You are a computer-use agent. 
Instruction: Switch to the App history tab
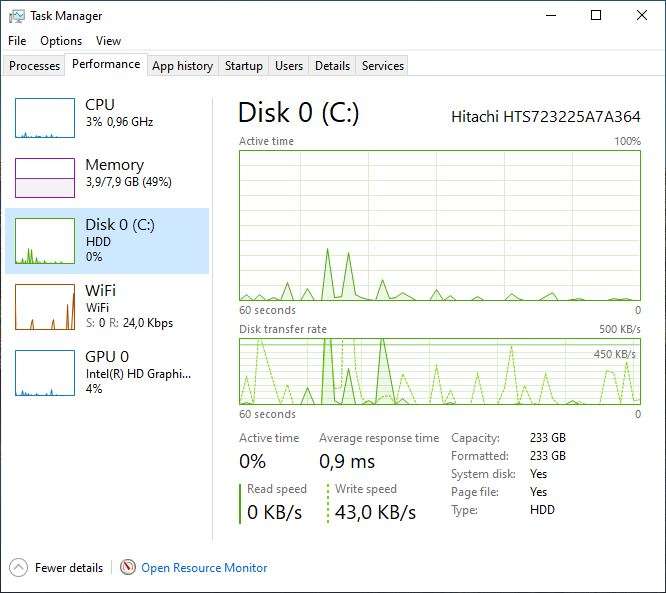182,66
